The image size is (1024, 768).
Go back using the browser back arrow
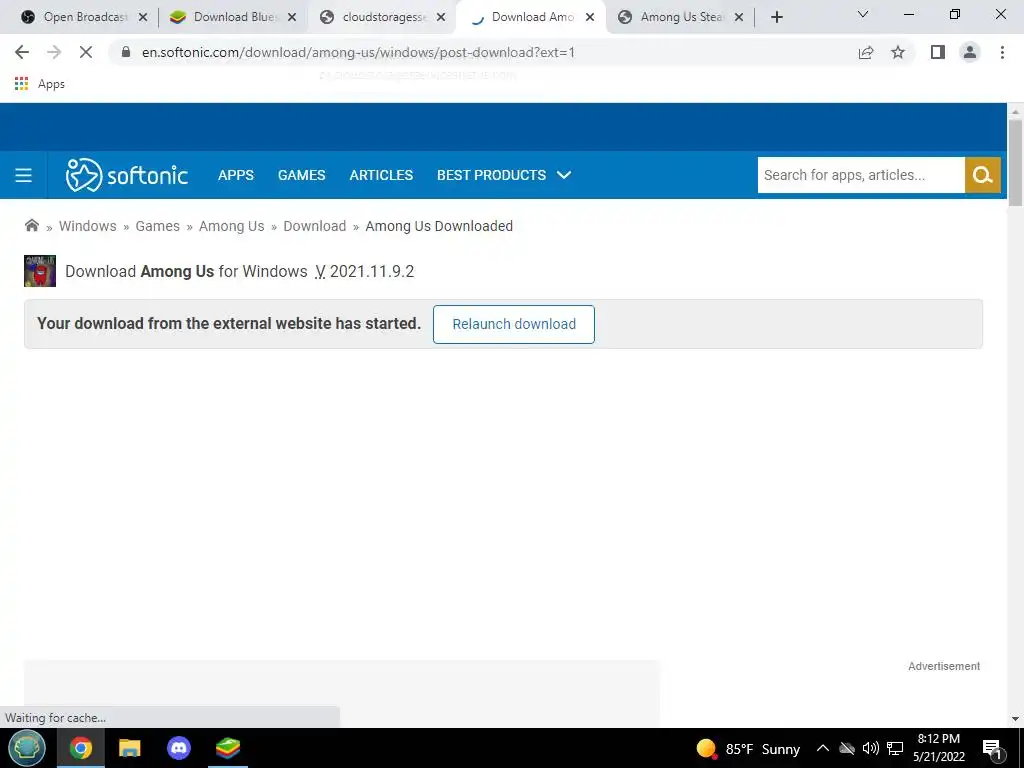[x=22, y=52]
